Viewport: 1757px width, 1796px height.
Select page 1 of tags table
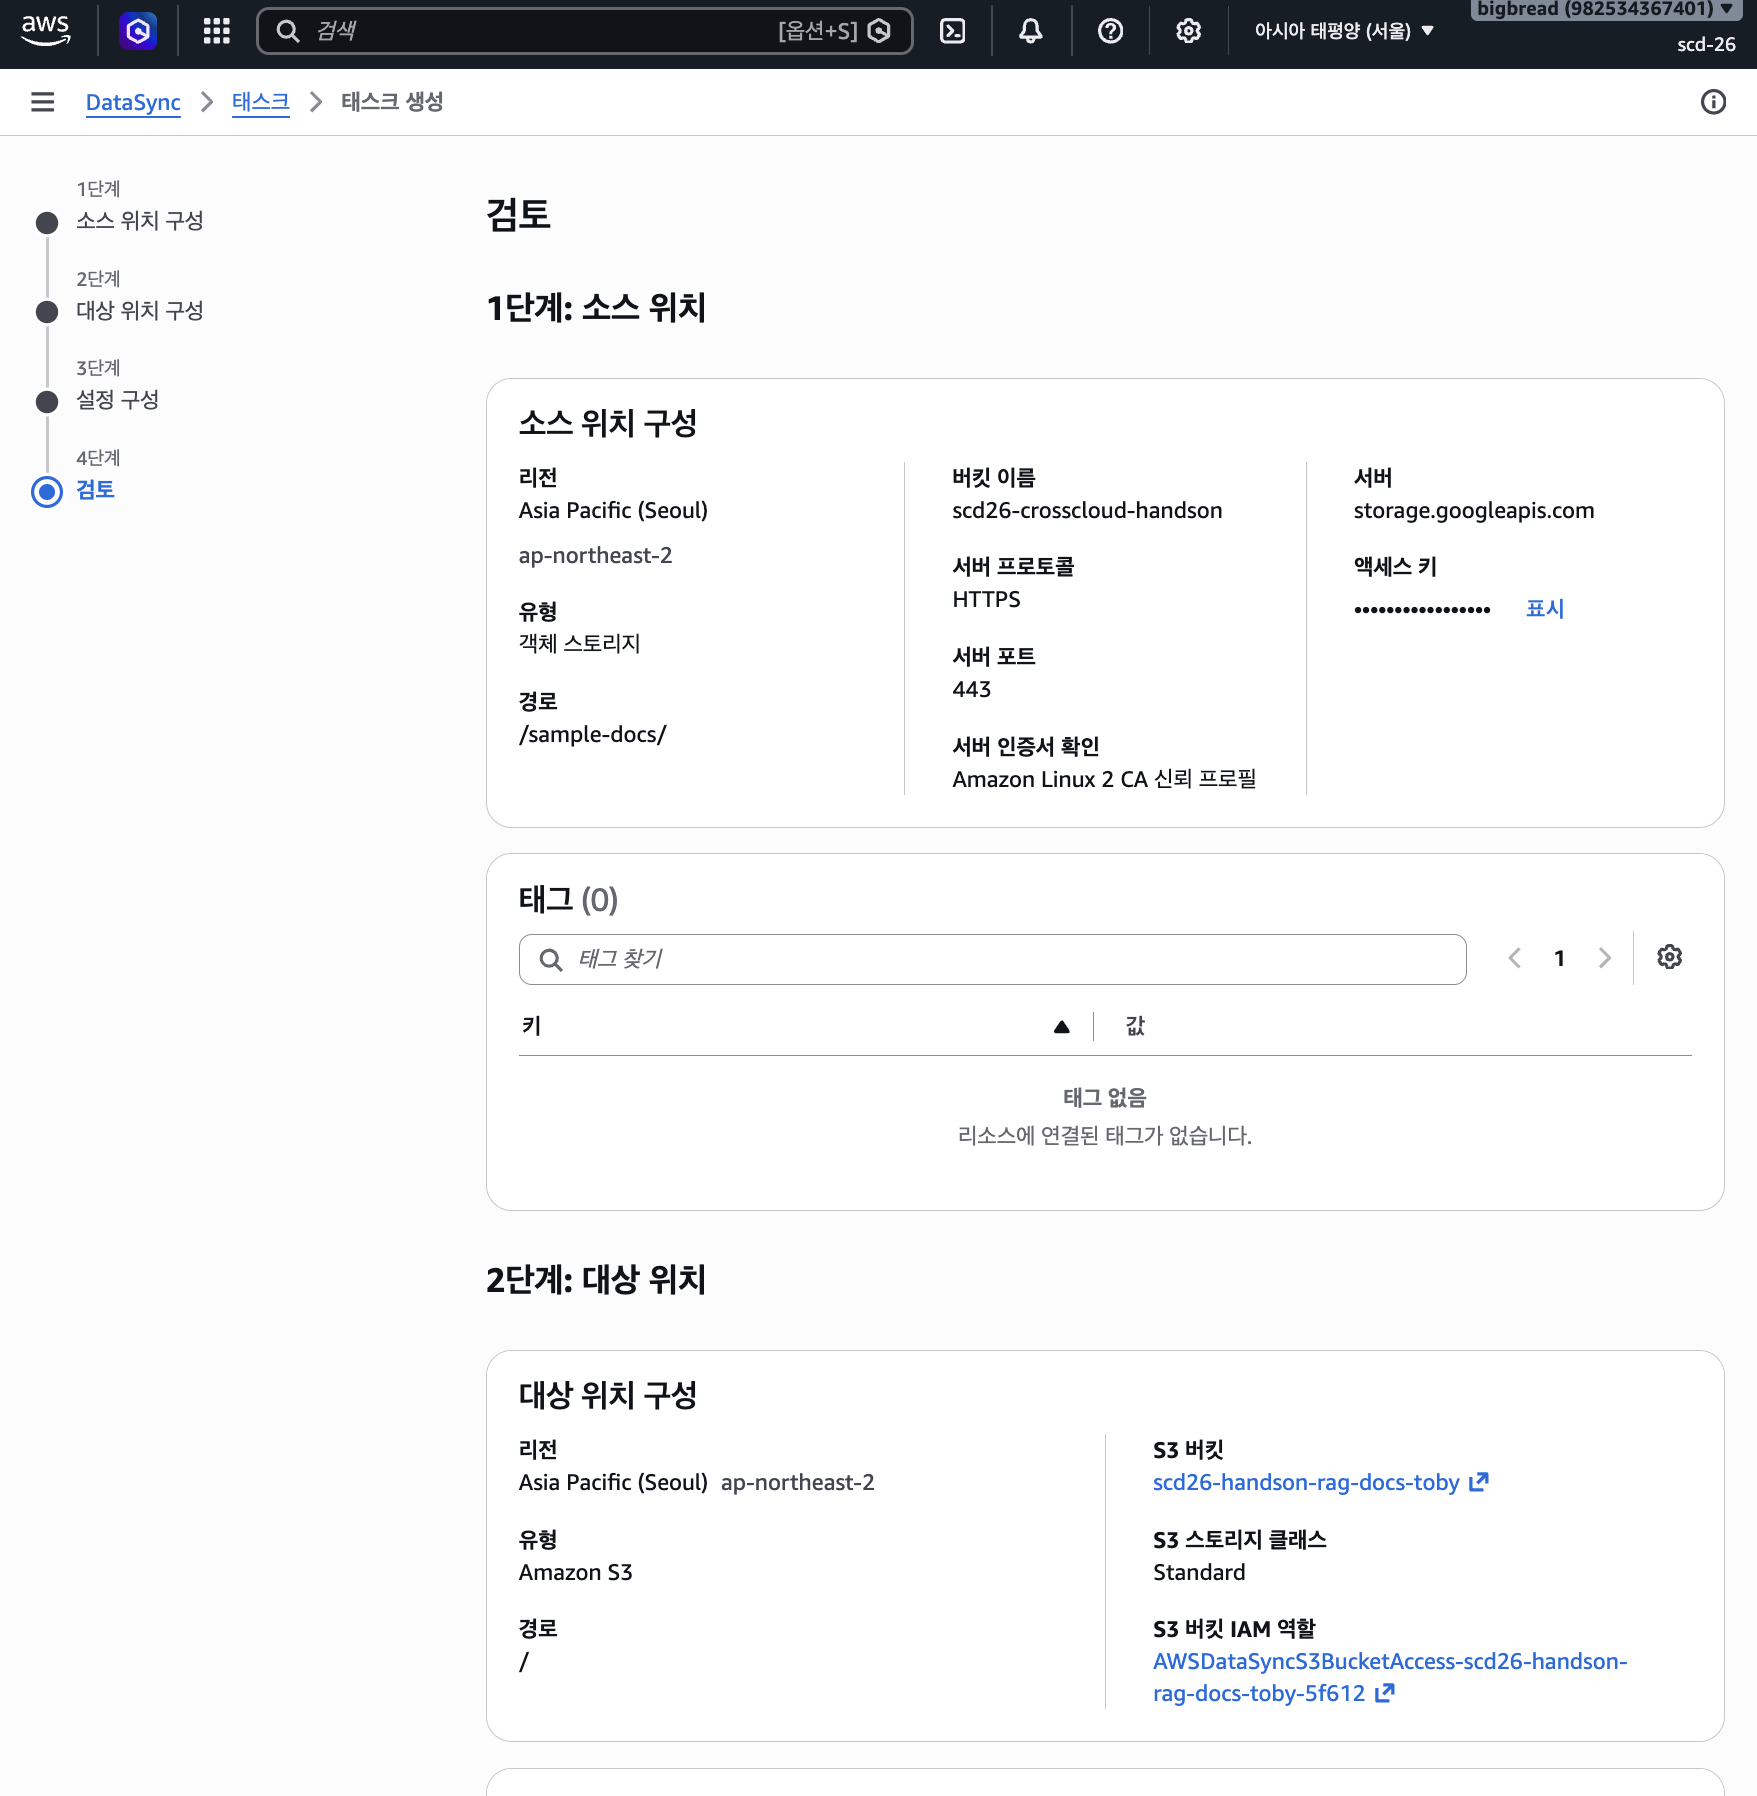(1559, 958)
